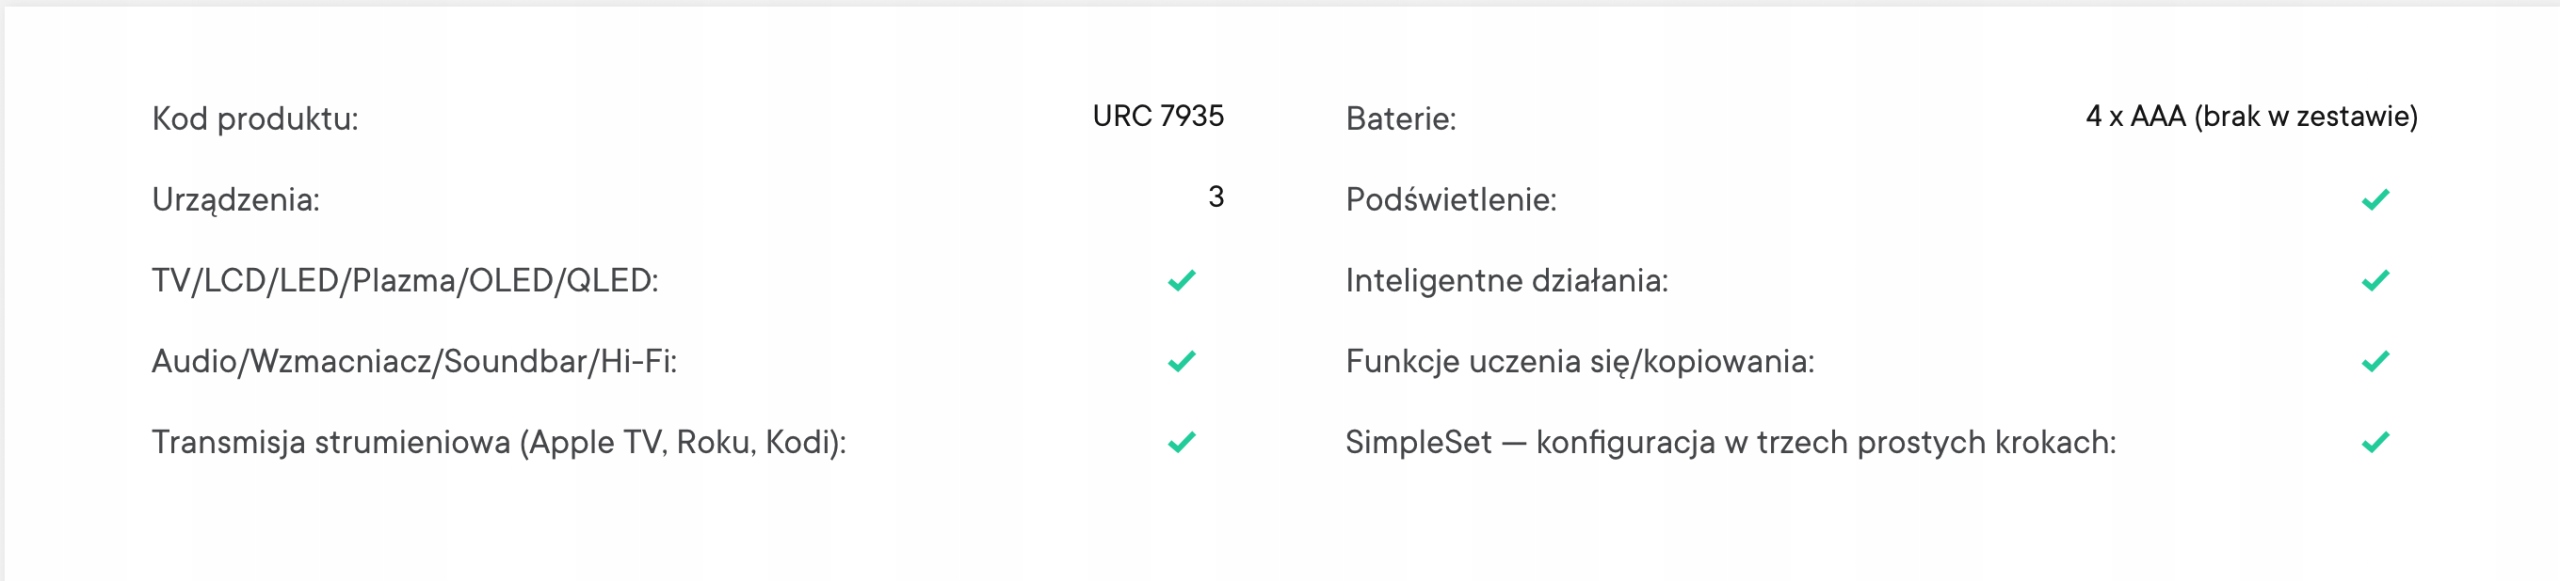Click the Audio/Wzmacniacz/Soundbar/Hi-Fi label
The image size is (2560, 581).
pyautogui.click(x=414, y=361)
